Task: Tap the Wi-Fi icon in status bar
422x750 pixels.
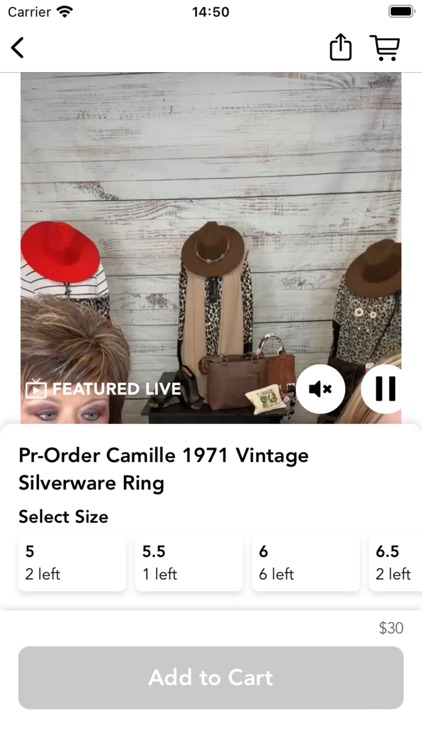Action: click(x=65, y=11)
